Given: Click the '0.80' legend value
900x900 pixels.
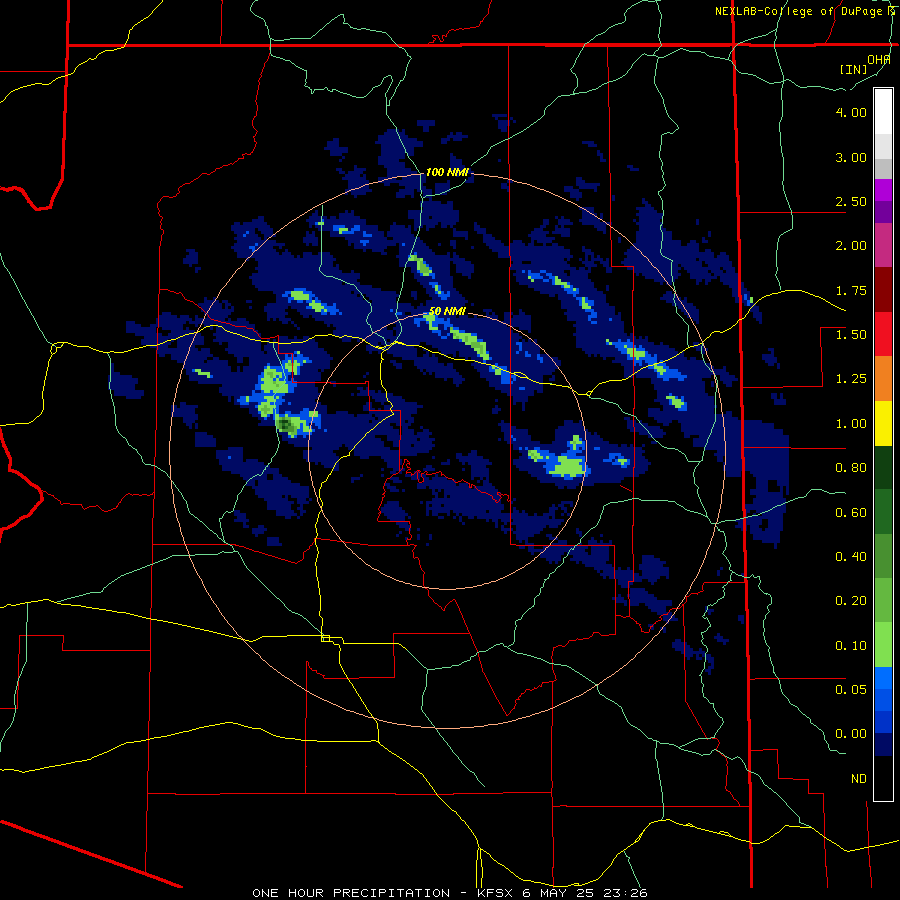Looking at the screenshot, I should coord(851,468).
